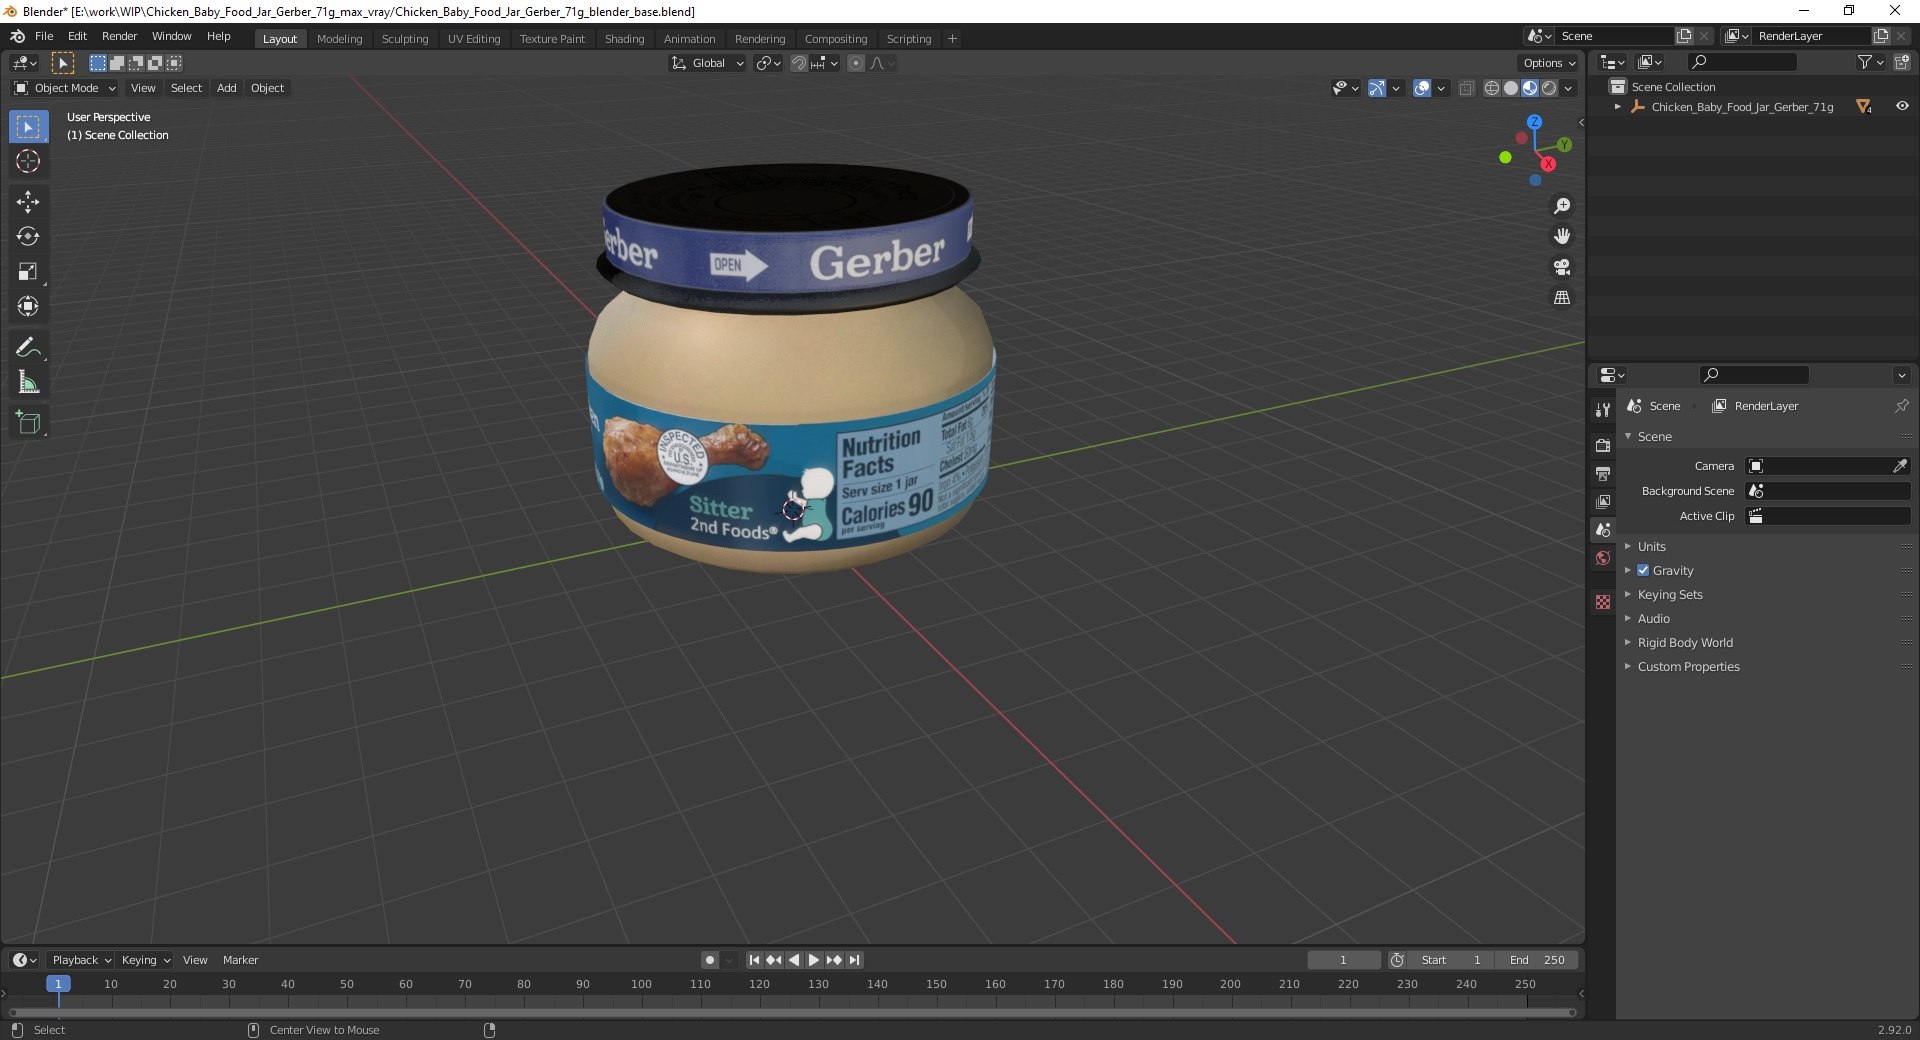
Task: Expand the Units panel
Action: [x=1651, y=546]
